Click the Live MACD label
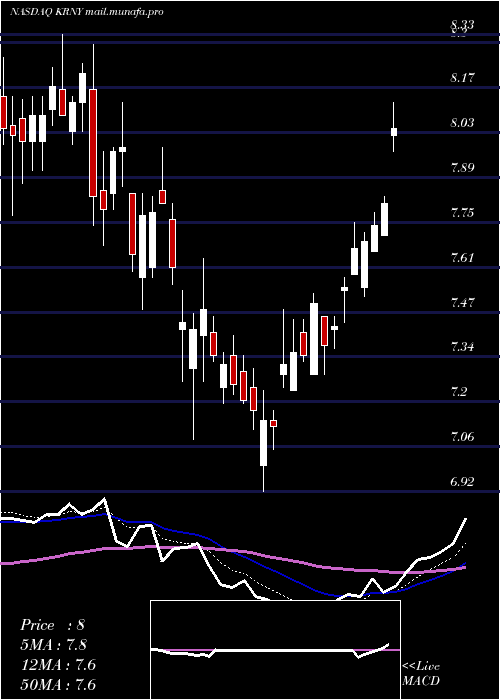500x700 pixels. click(x=421, y=674)
